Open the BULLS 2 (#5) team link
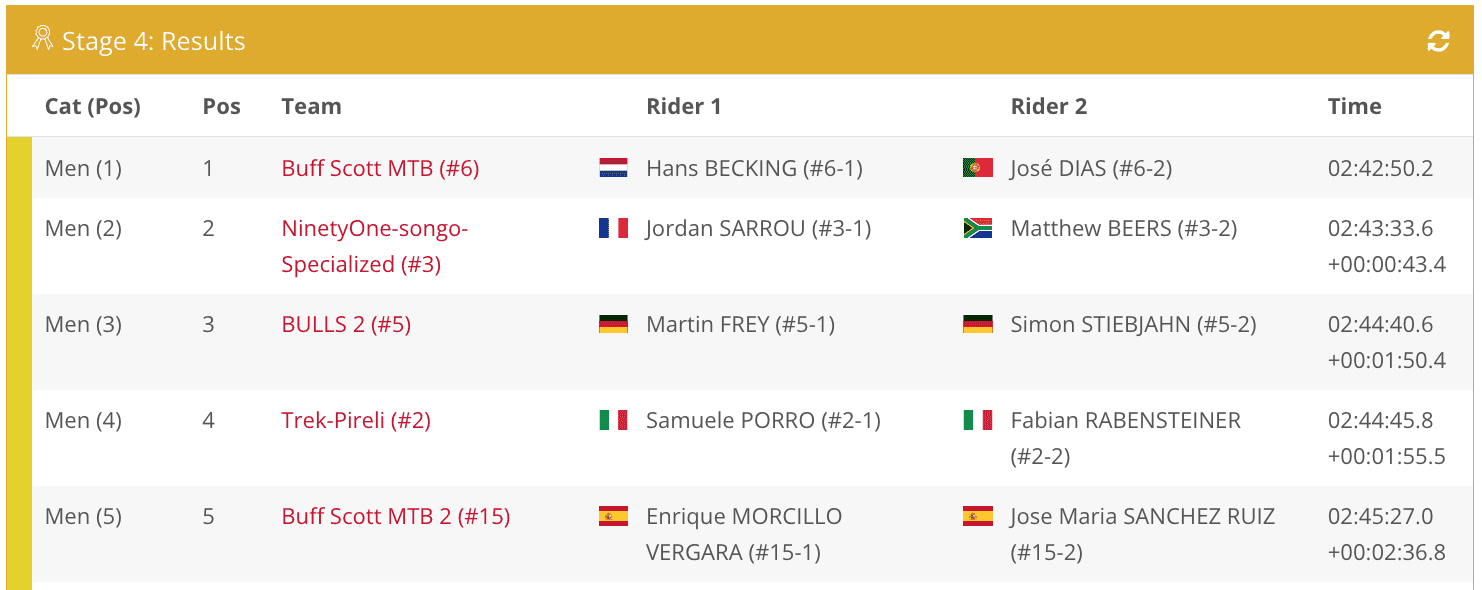 click(x=346, y=324)
